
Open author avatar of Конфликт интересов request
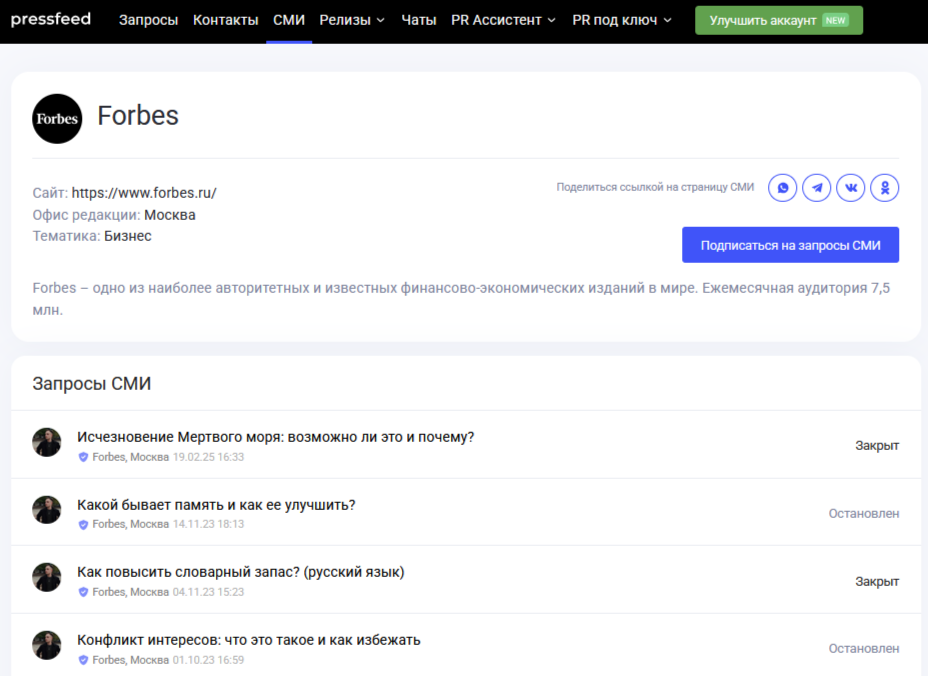coord(47,645)
